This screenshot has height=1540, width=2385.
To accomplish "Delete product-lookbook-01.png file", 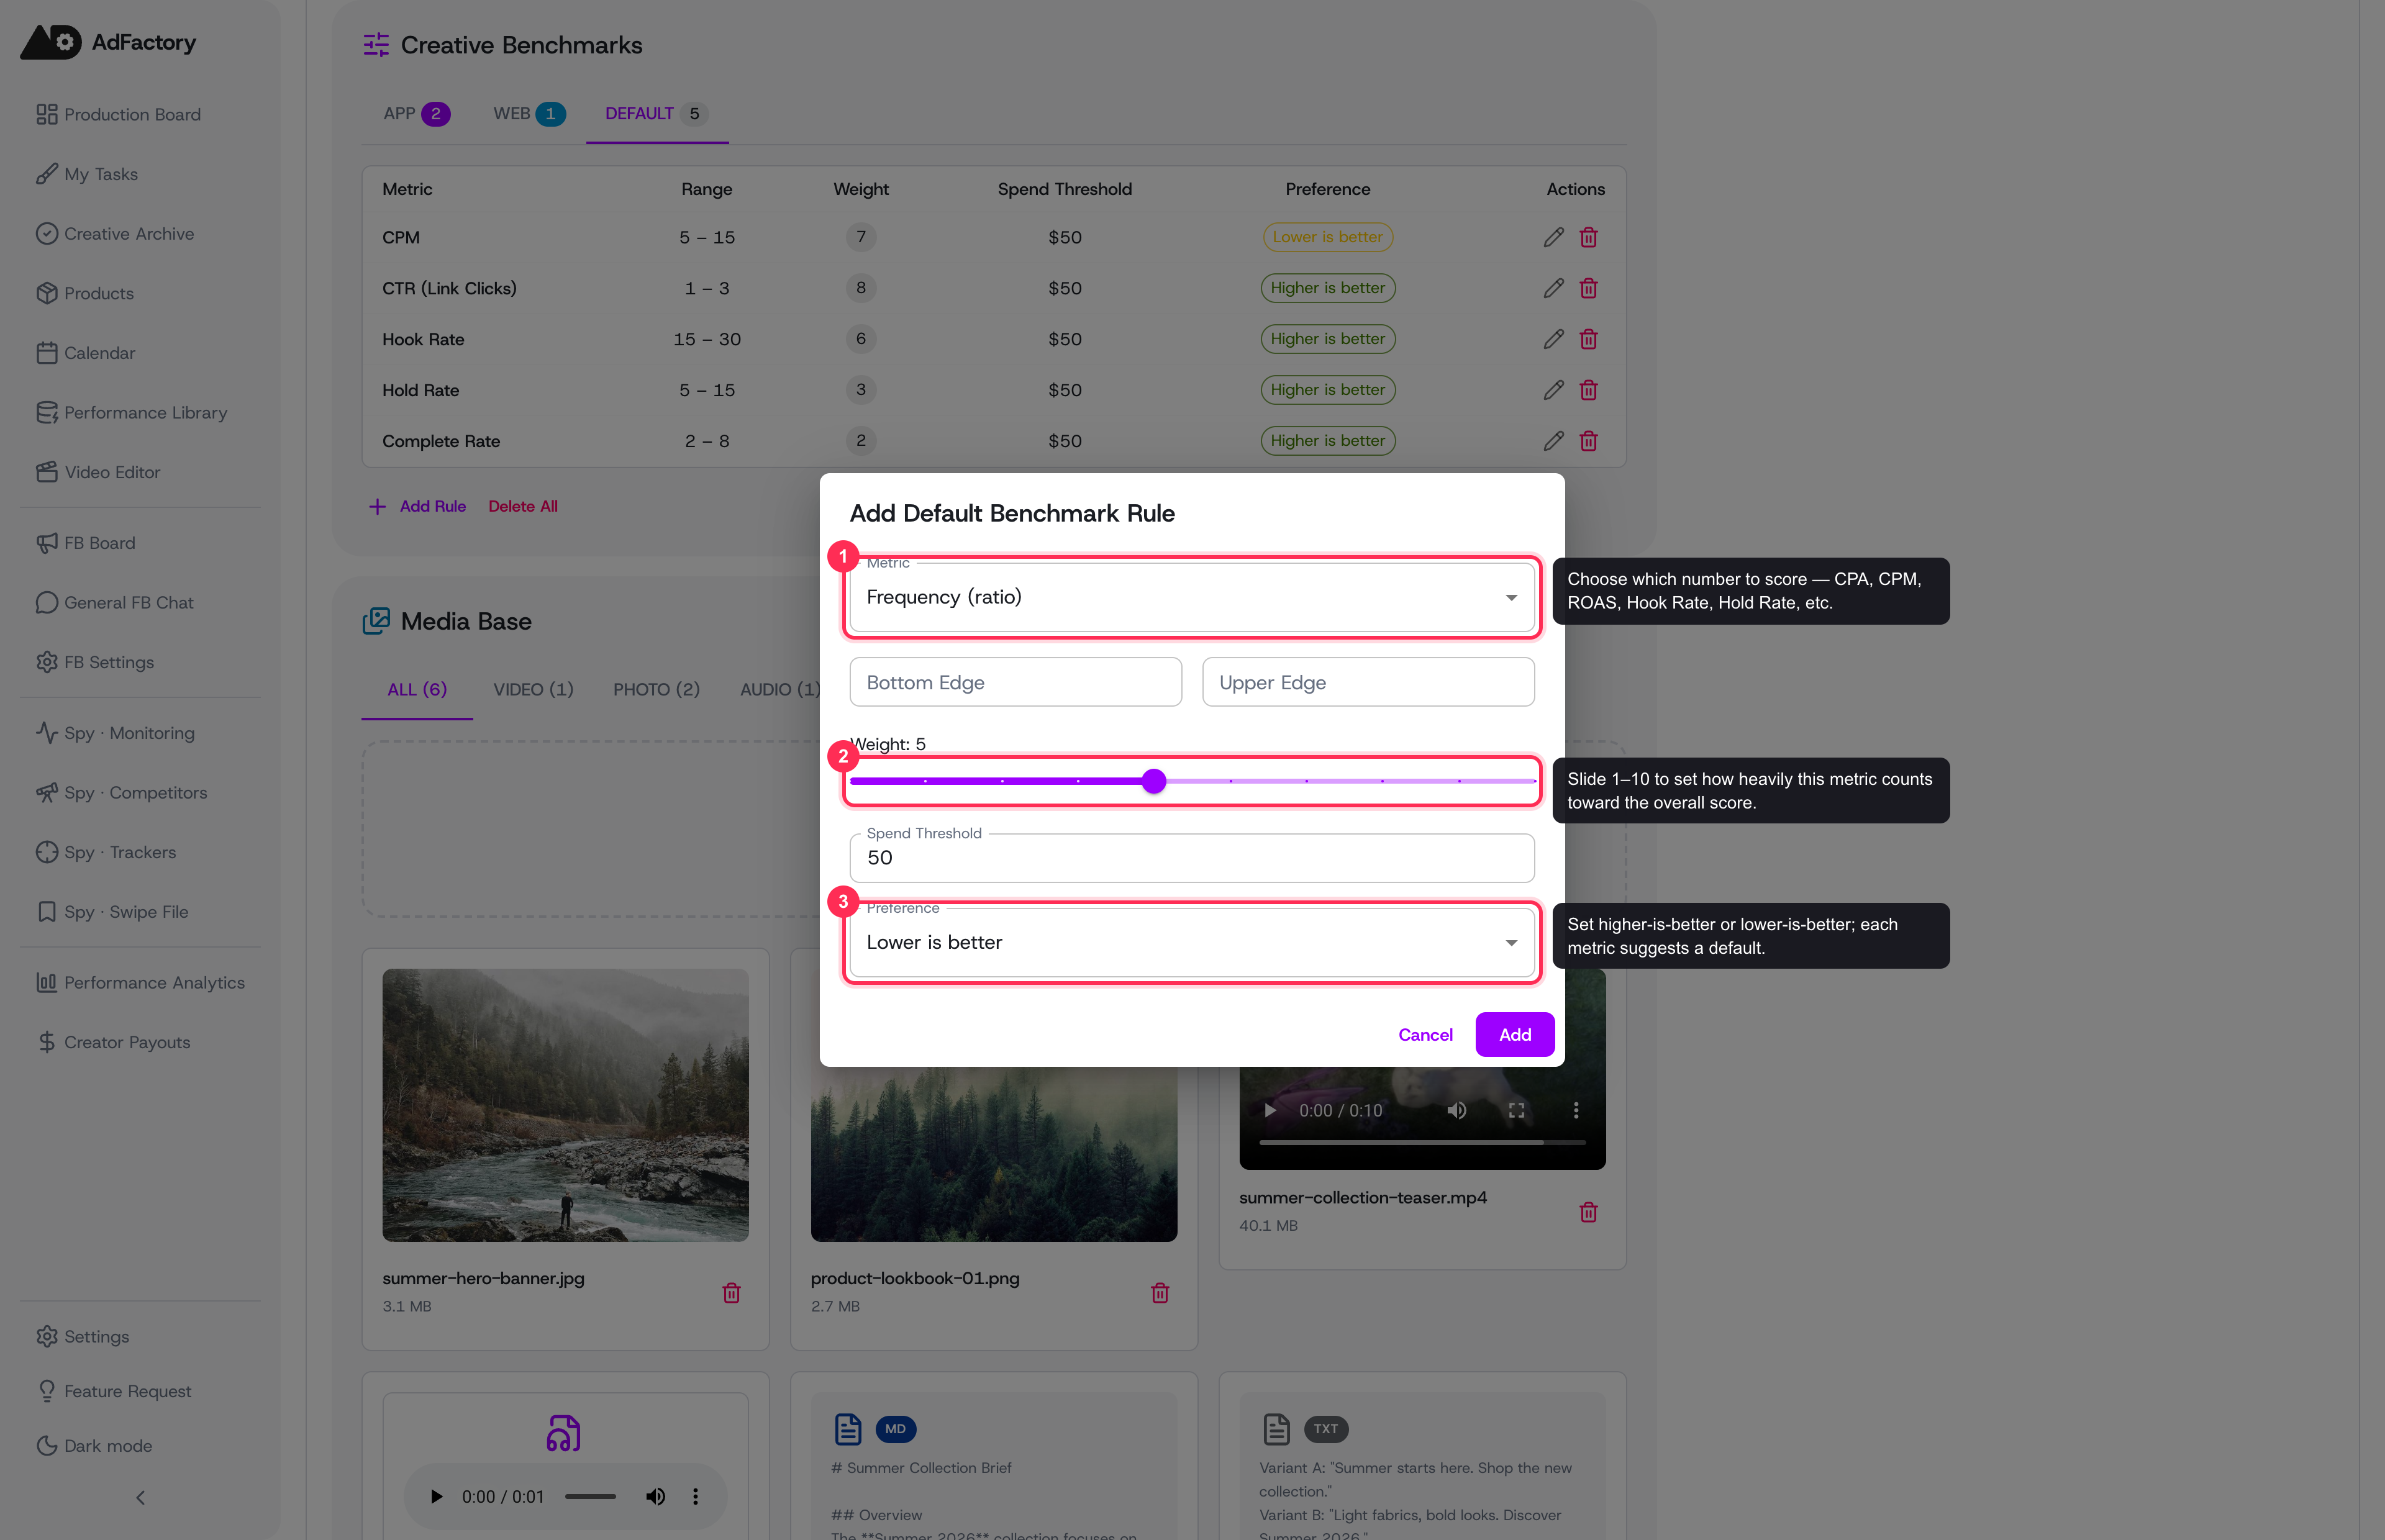I will click(x=1160, y=1293).
